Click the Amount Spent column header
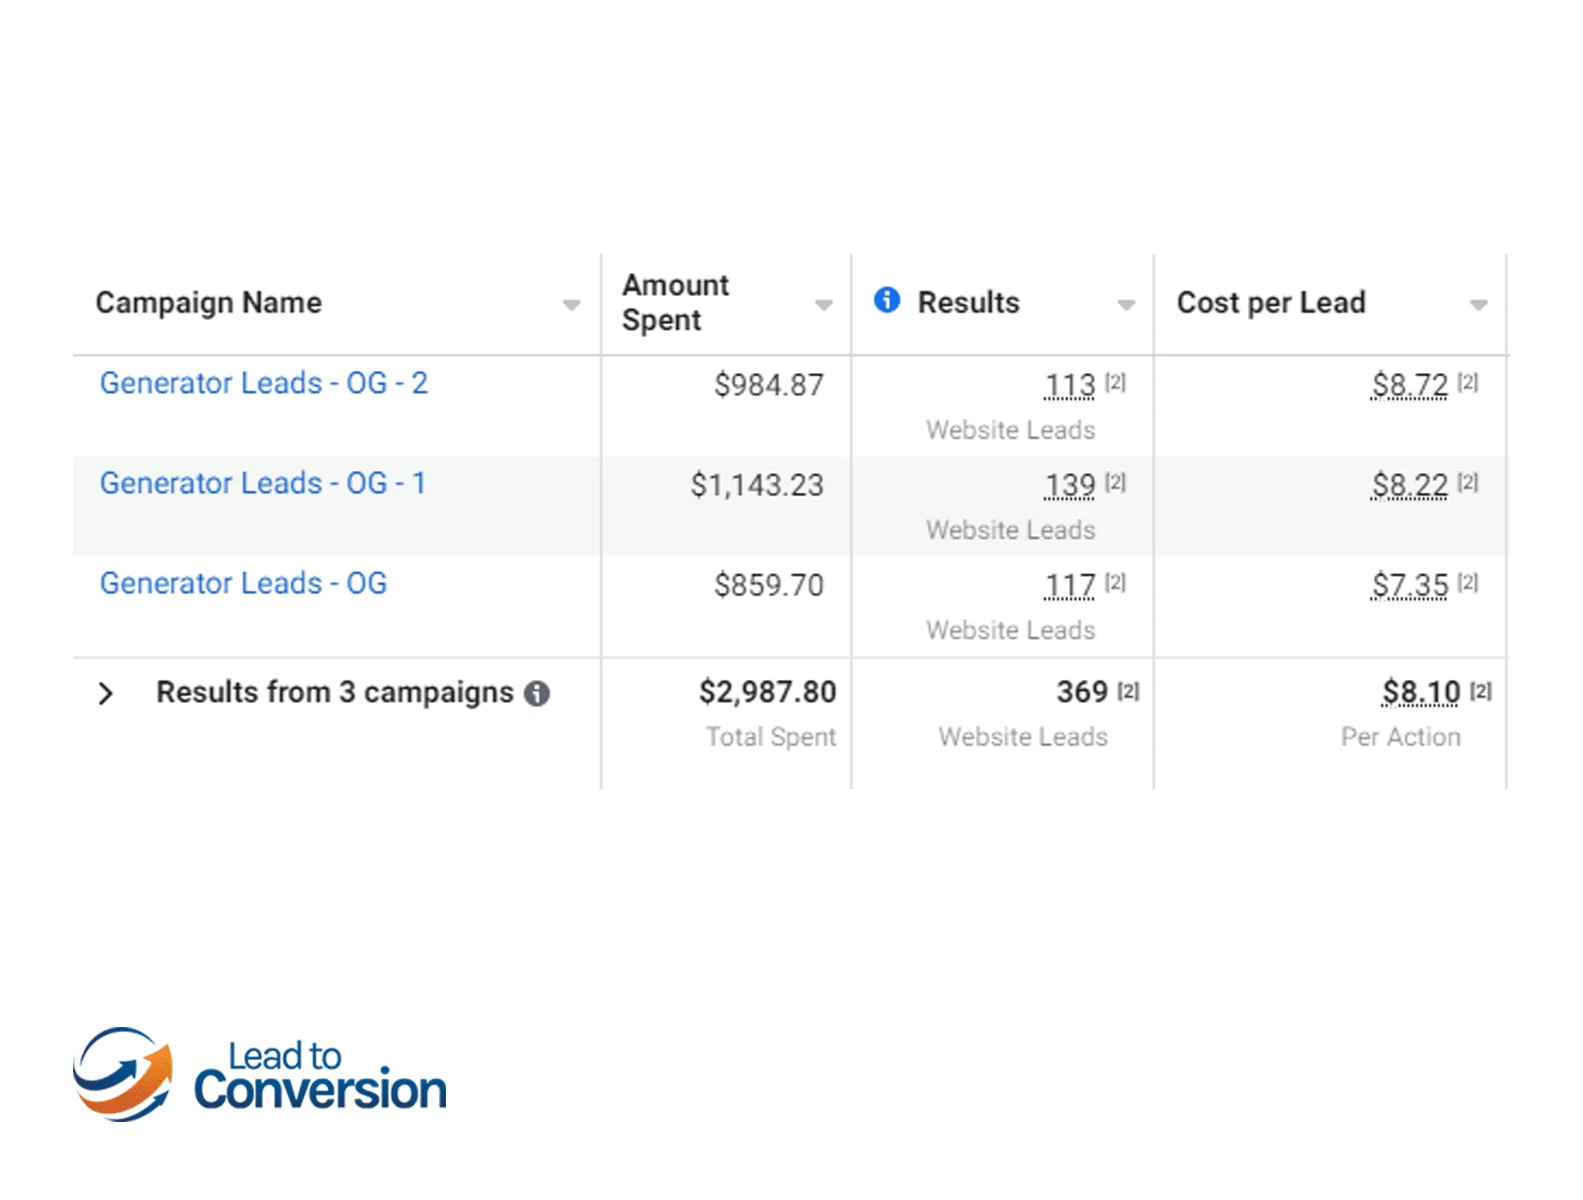The width and height of the screenshot is (1583, 1200). point(675,303)
